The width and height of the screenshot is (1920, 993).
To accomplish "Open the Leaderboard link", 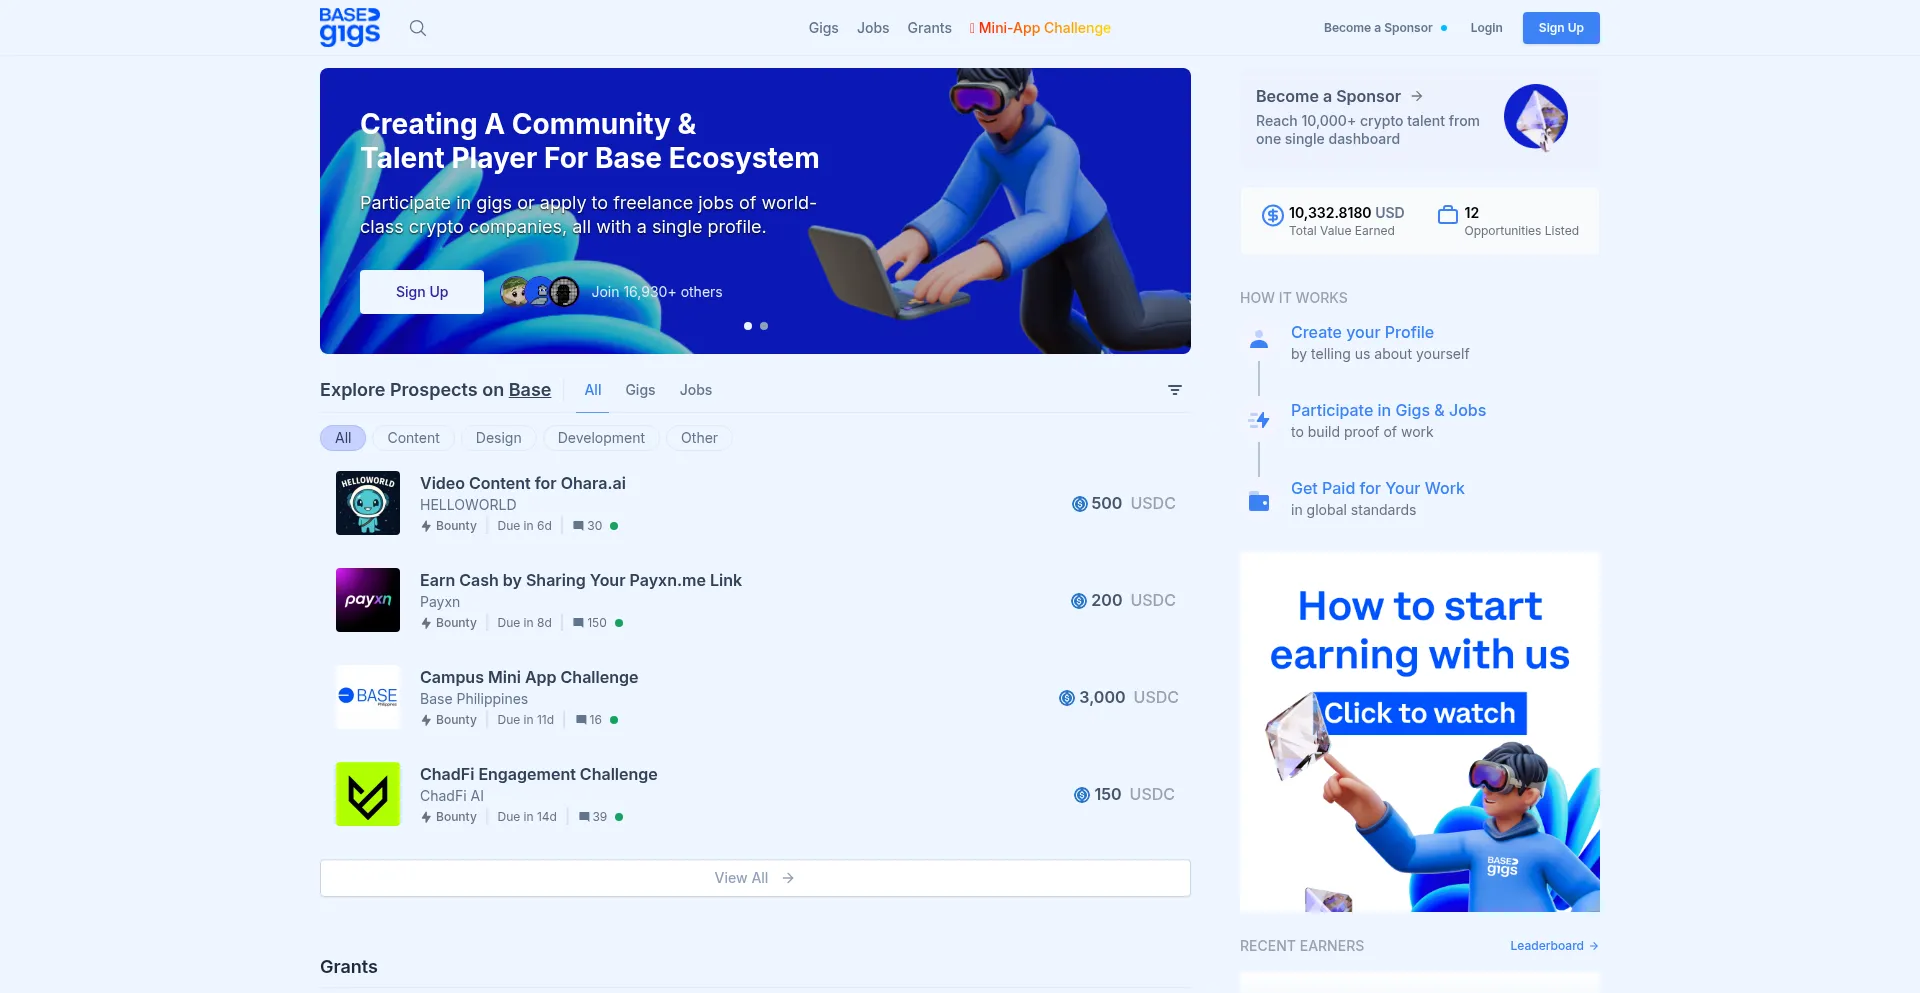I will [1554, 946].
